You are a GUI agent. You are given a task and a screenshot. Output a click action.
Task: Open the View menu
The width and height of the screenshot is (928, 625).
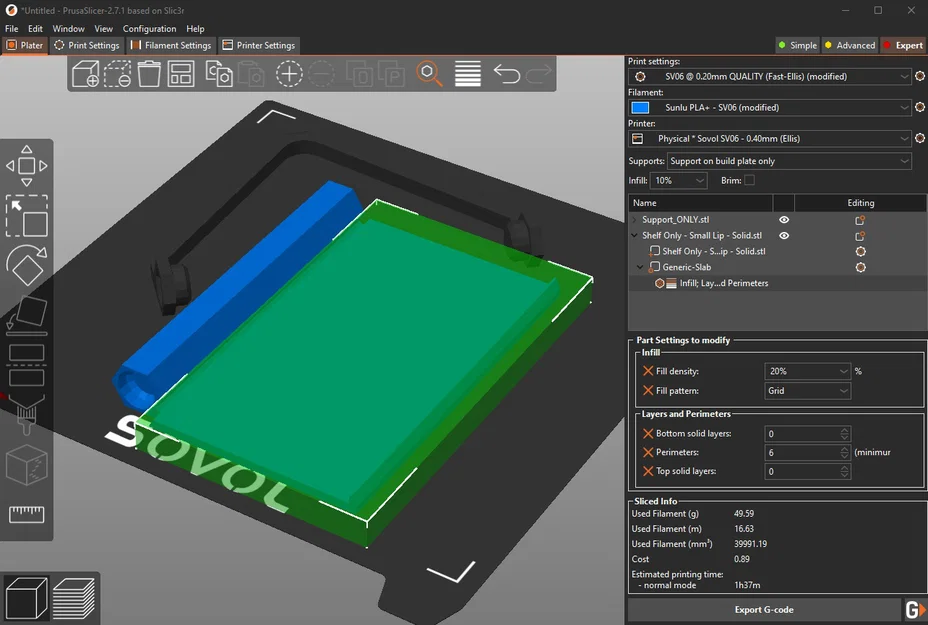coord(103,28)
